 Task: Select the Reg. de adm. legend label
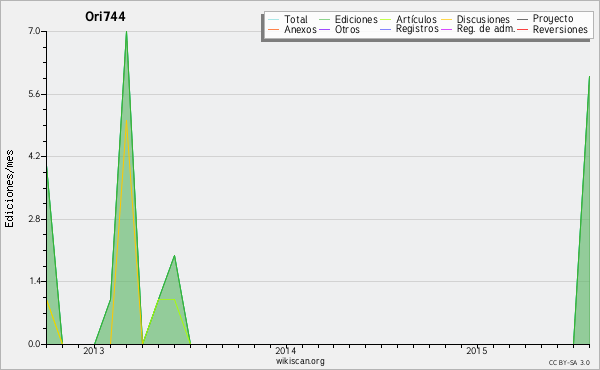[x=486, y=29]
